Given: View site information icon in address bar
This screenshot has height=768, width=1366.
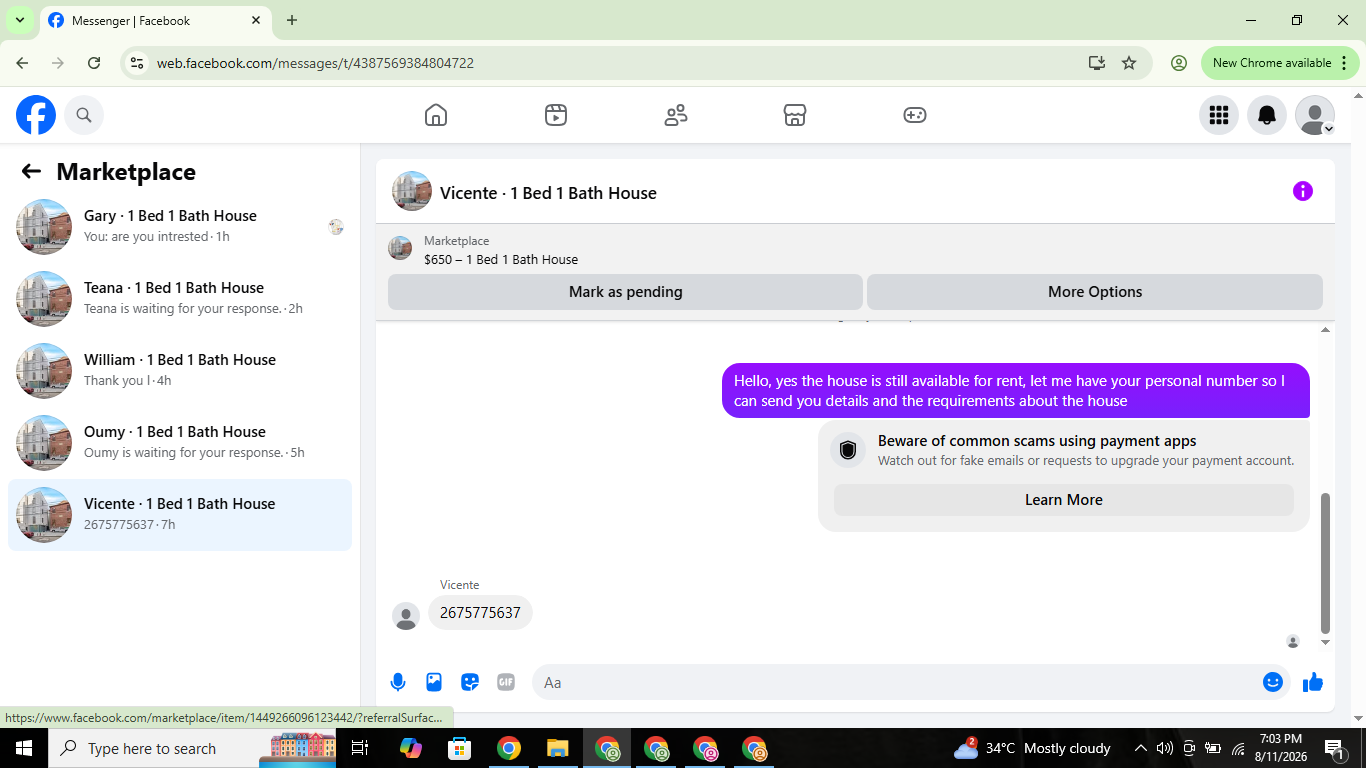Looking at the screenshot, I should [138, 63].
